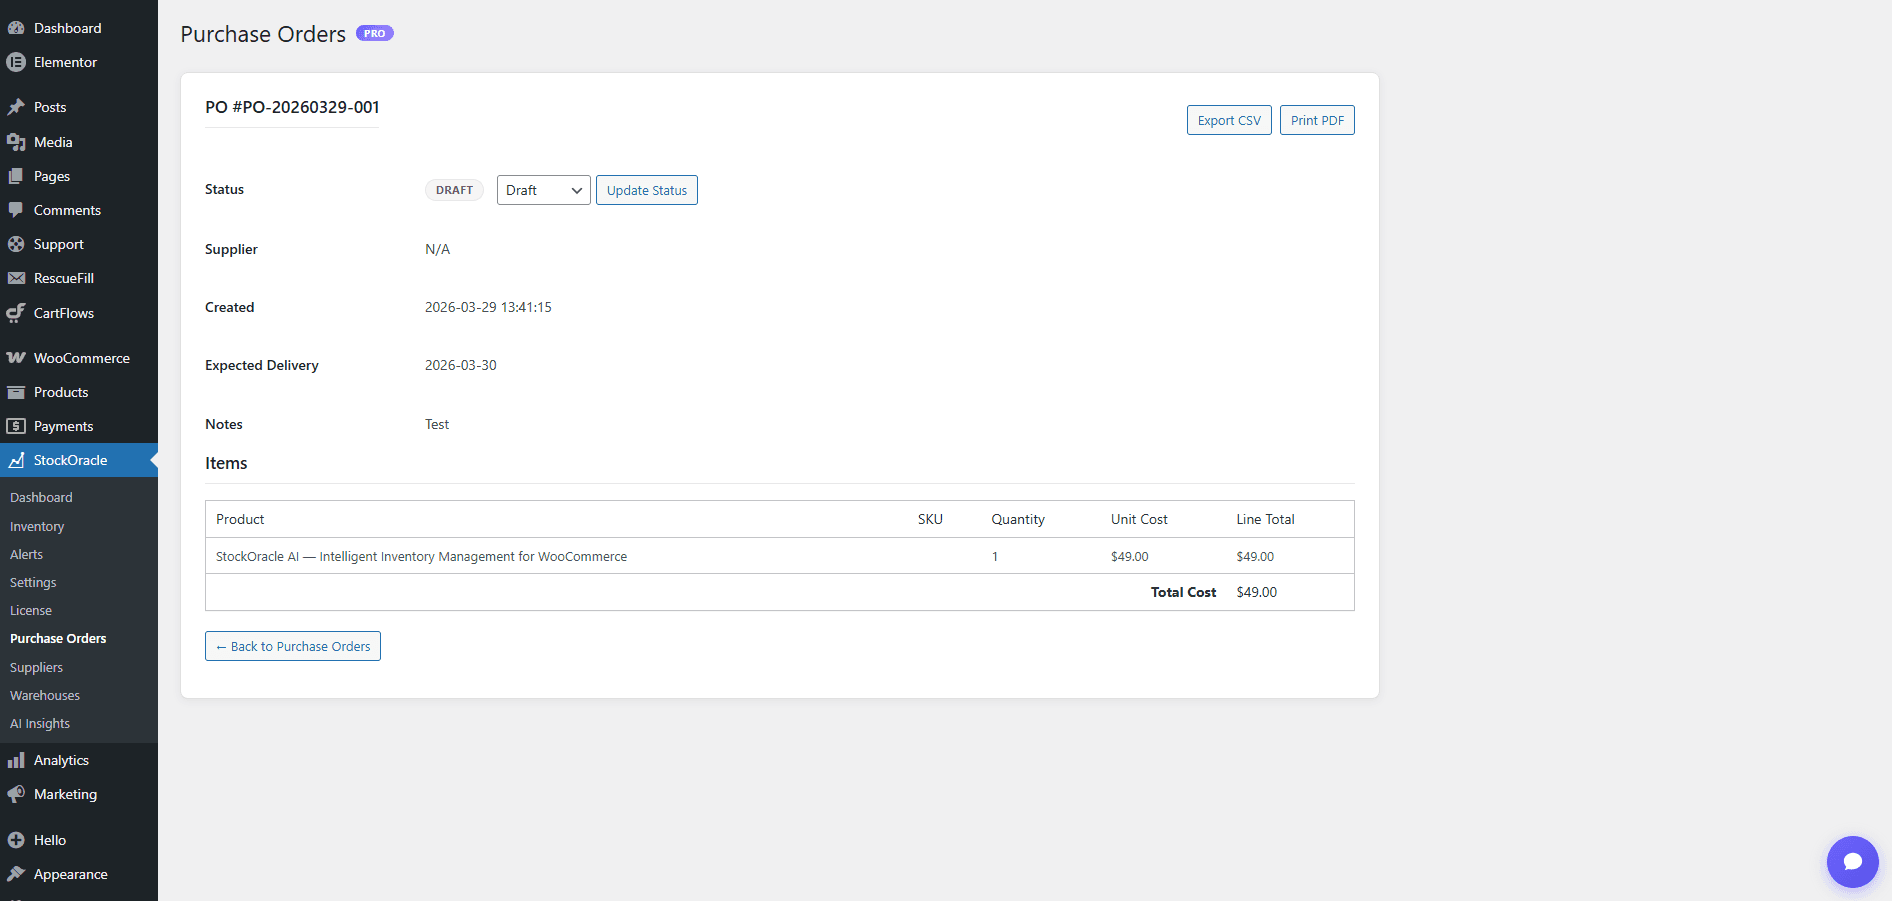
Task: Open the Payments menu
Action: (64, 426)
